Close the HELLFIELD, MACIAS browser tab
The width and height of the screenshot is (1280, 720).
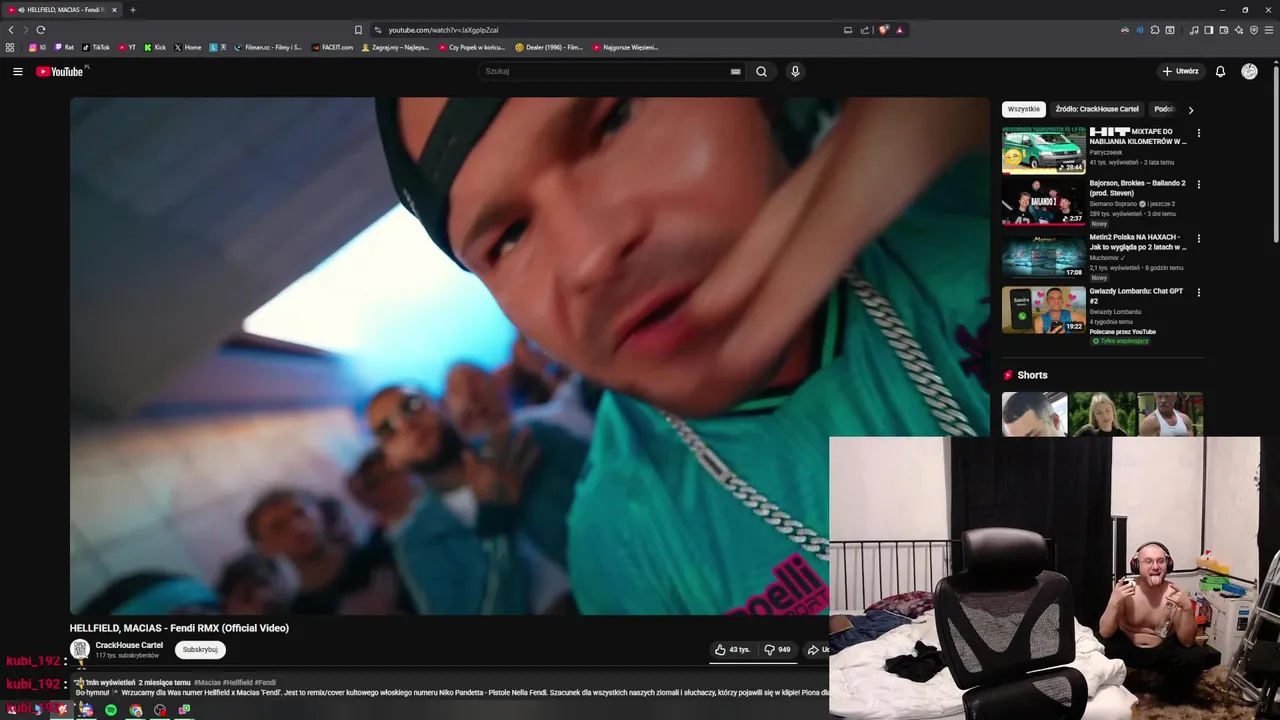[114, 10]
